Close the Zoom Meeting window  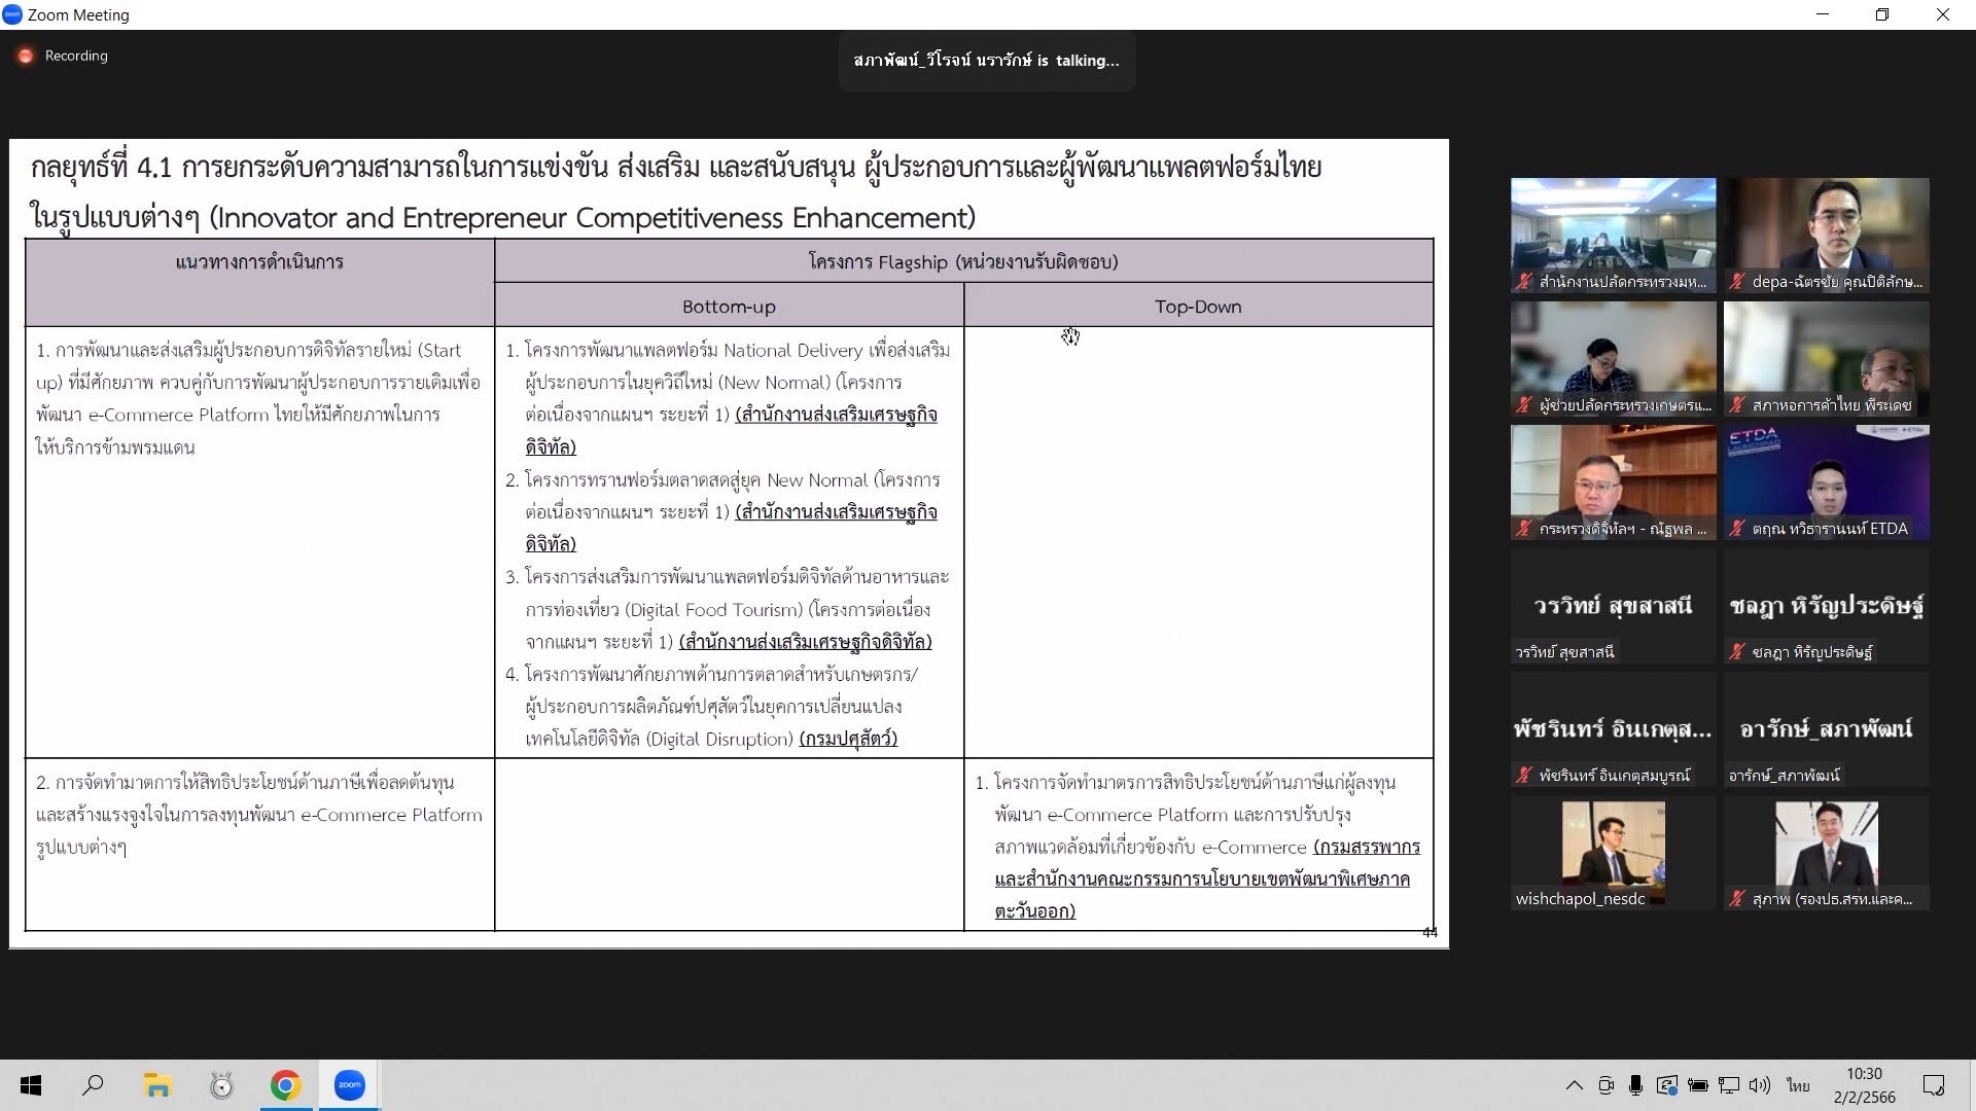pyautogui.click(x=1943, y=14)
